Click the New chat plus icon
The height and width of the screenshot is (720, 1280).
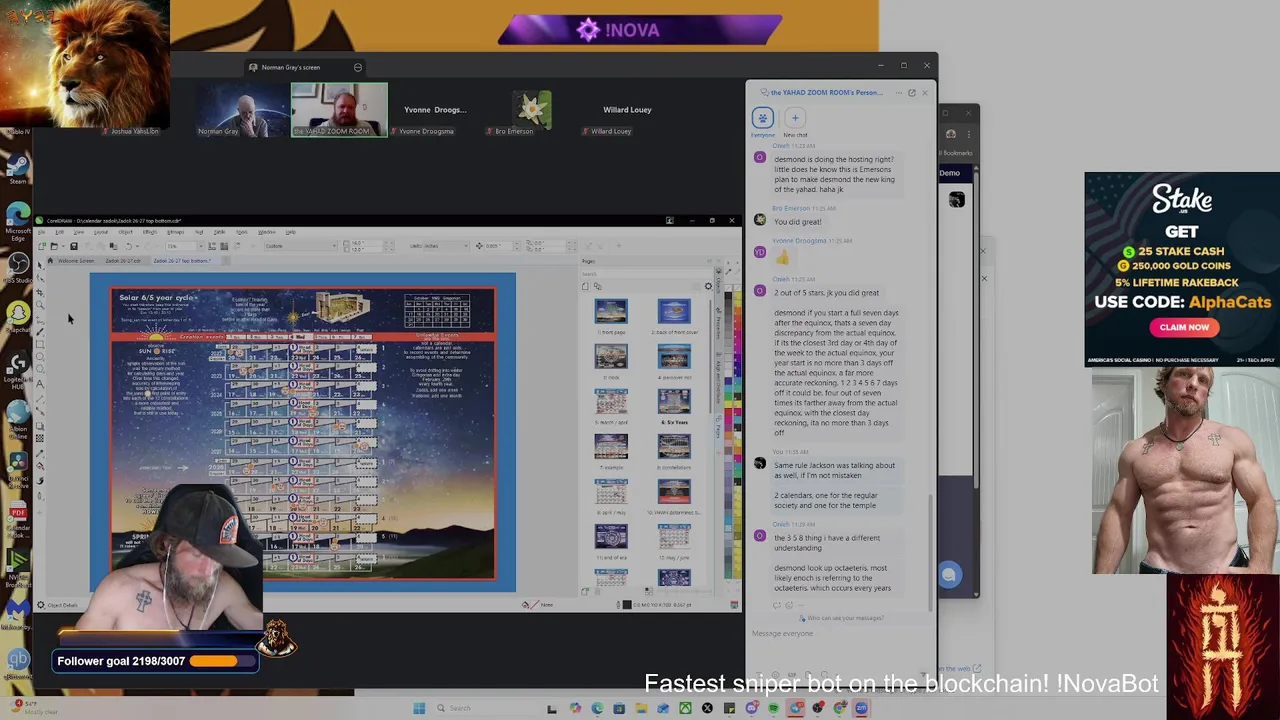[x=795, y=118]
